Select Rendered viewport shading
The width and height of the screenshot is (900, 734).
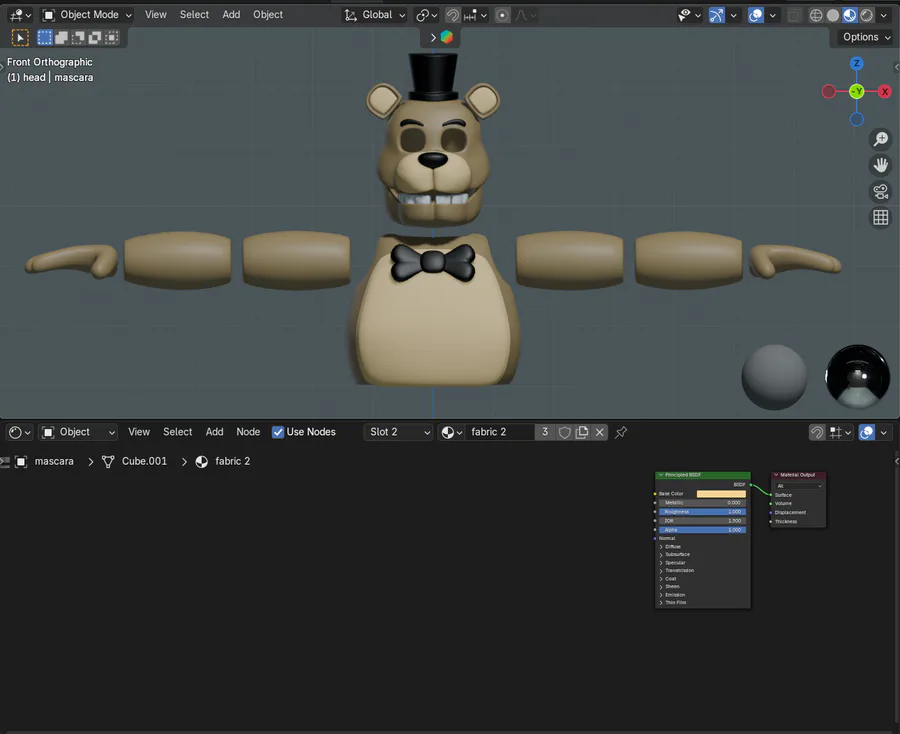pos(867,15)
